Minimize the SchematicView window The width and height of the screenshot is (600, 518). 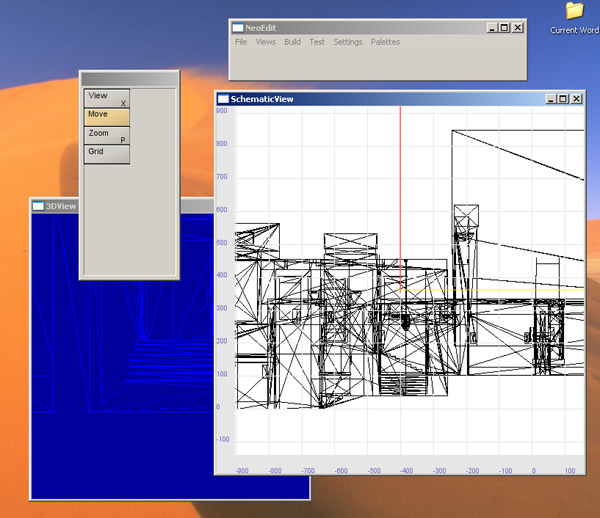[x=551, y=99]
